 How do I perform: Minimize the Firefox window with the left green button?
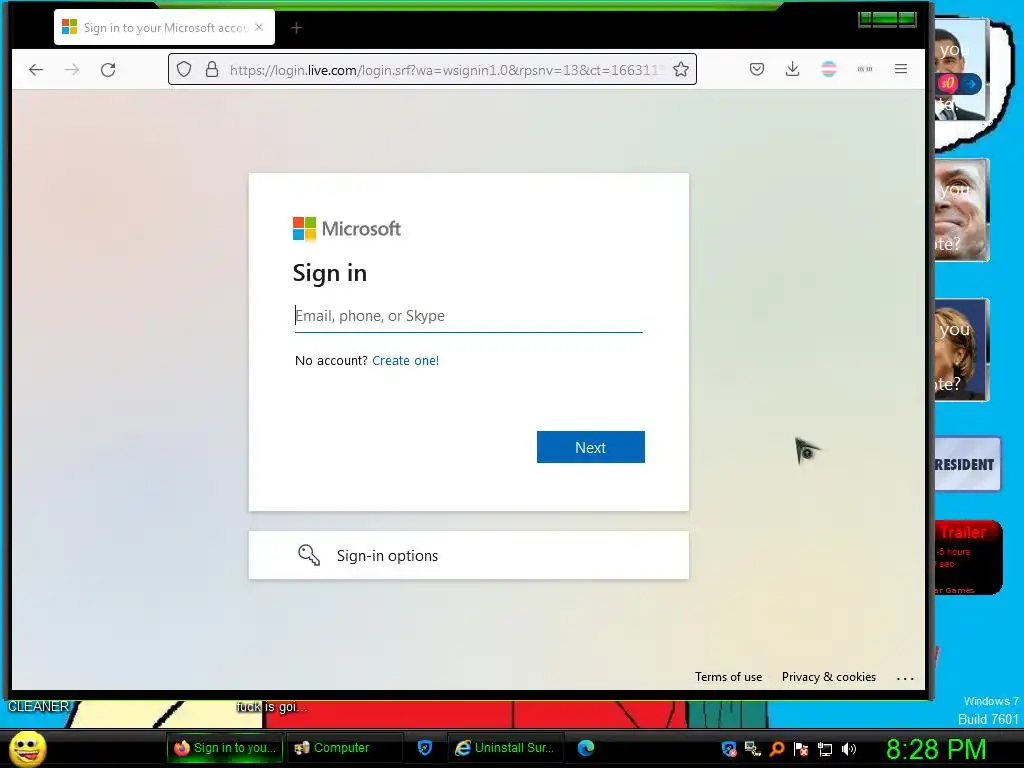[866, 18]
